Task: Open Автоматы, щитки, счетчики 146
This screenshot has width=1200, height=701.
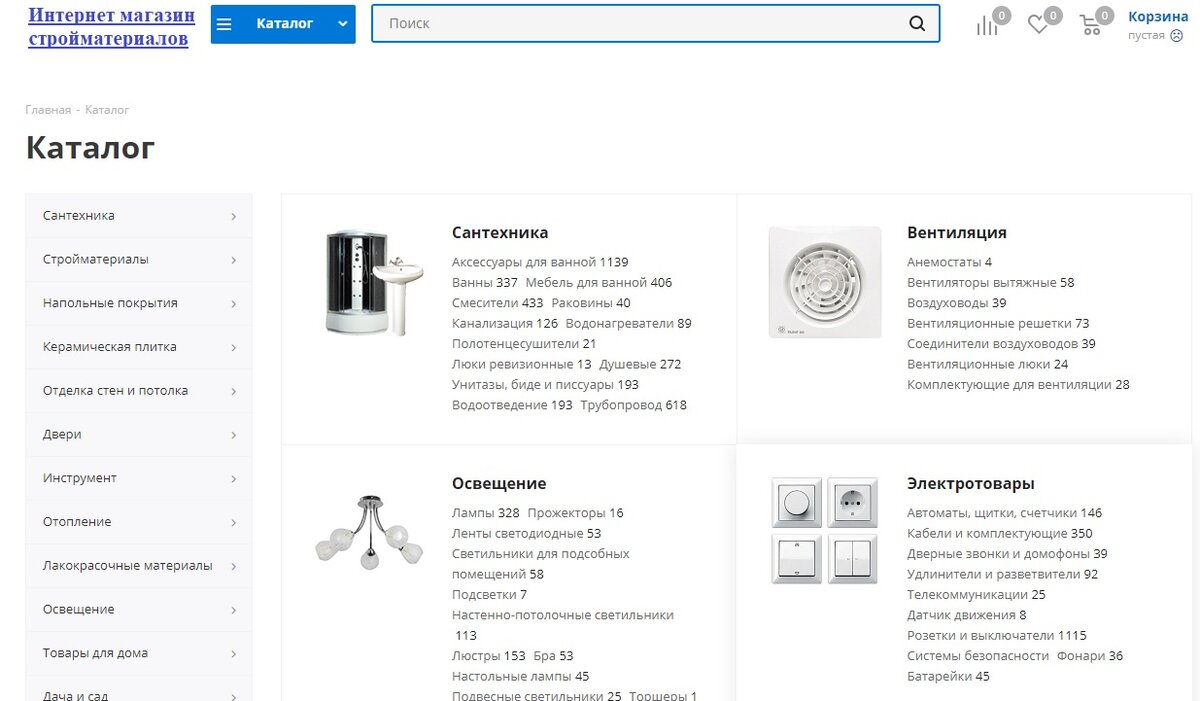Action: [1004, 513]
